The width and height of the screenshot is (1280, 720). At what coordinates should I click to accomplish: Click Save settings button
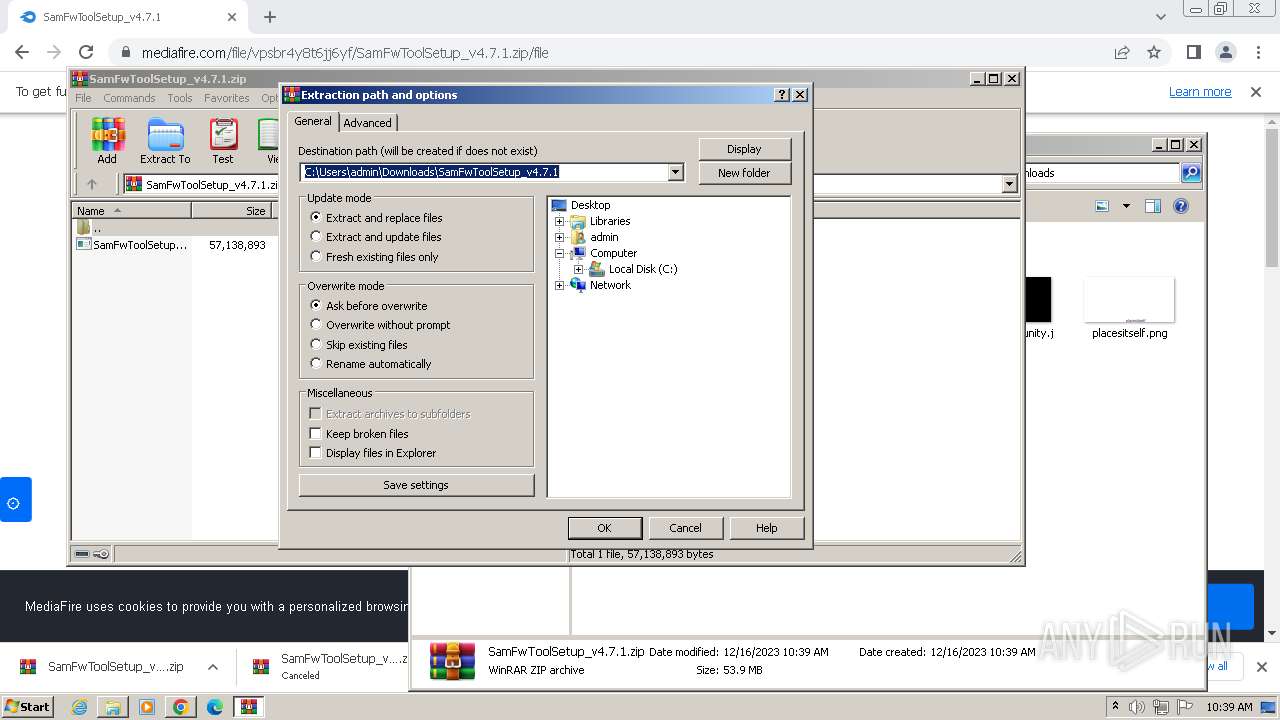[416, 485]
